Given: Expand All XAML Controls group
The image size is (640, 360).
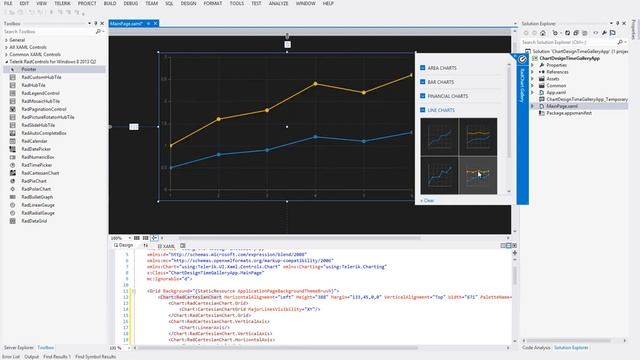Looking at the screenshot, I should (x=6, y=47).
